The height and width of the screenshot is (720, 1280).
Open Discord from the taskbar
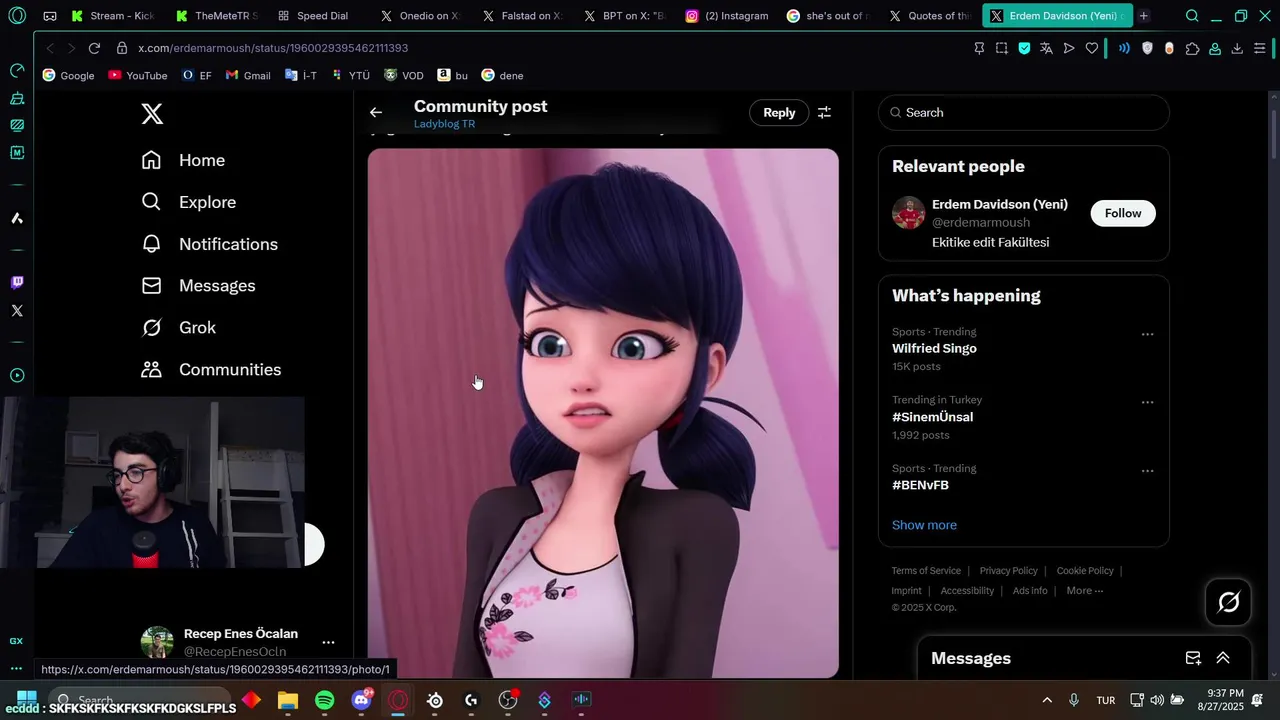(x=362, y=700)
